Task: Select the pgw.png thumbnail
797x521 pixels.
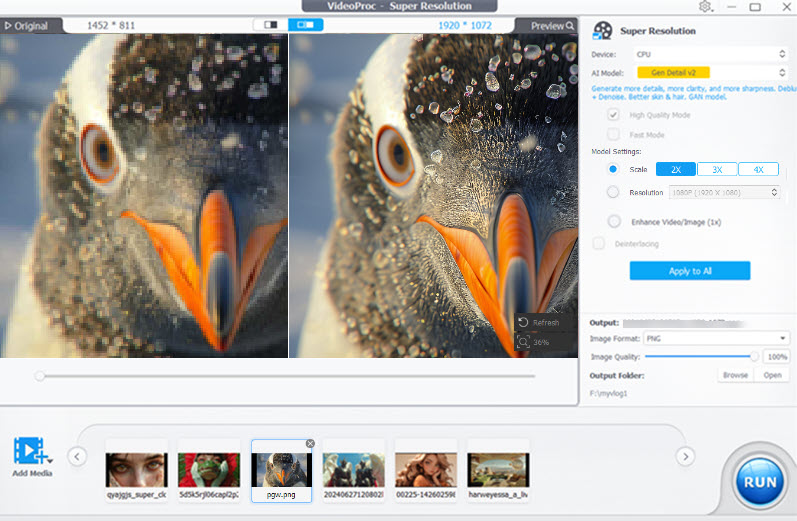Action: (281, 471)
